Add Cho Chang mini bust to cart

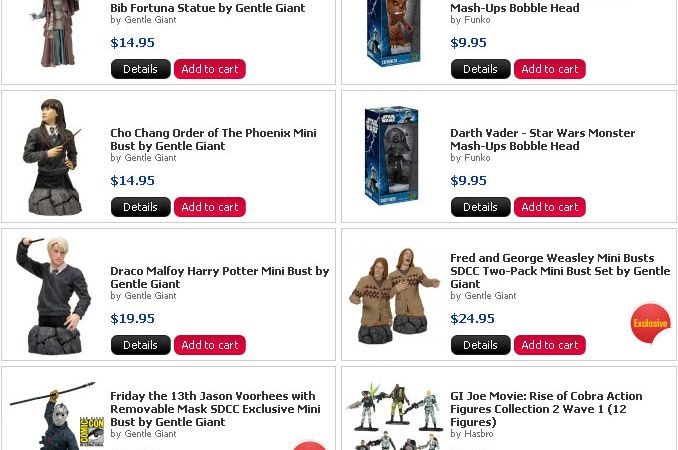(210, 207)
